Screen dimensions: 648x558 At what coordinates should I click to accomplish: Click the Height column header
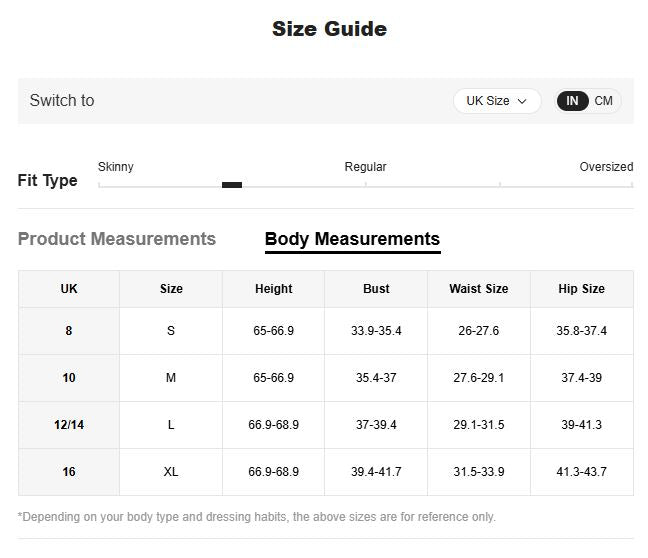(273, 289)
